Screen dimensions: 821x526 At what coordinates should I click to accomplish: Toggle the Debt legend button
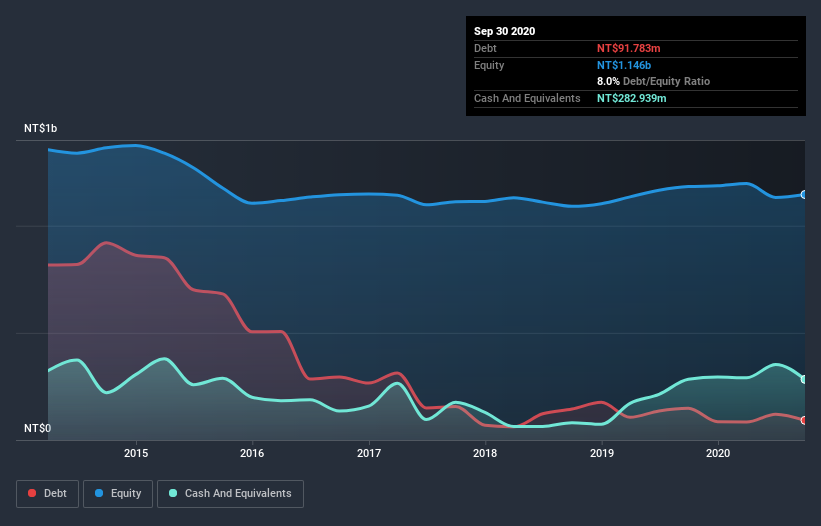coord(47,494)
